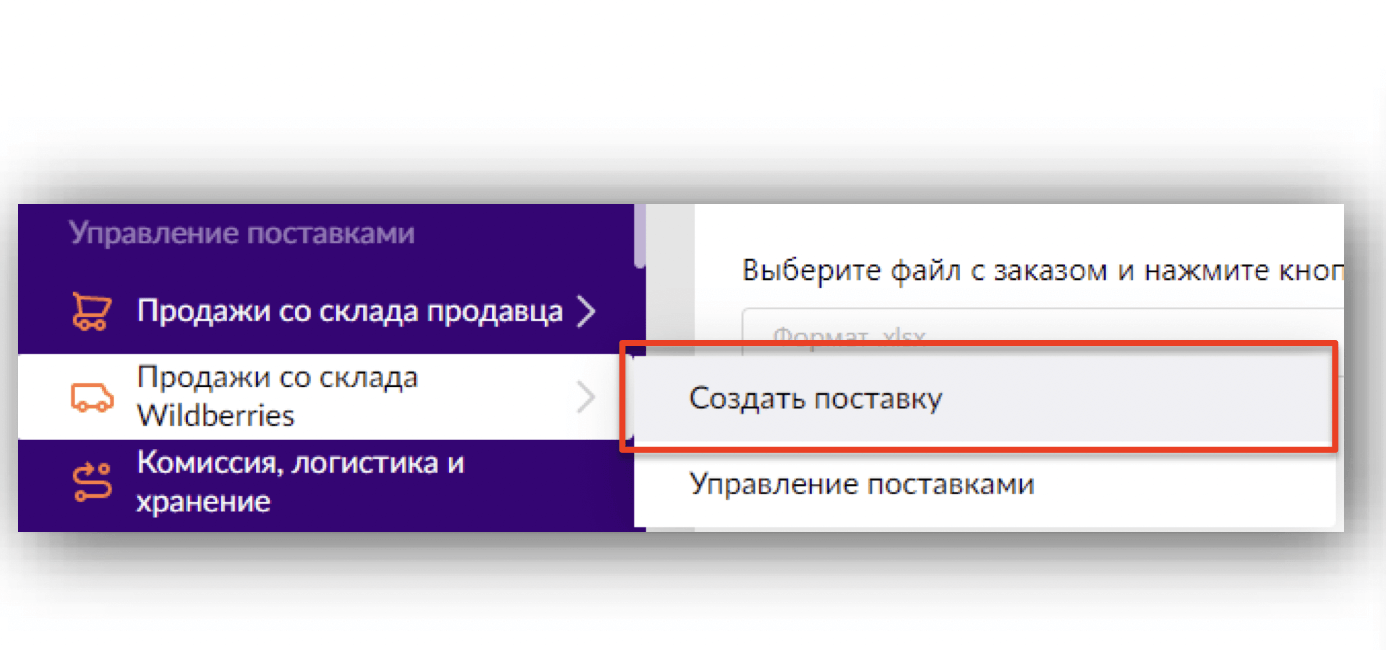1386x650 pixels.
Task: Open the Продажи со склада продавца section
Action: 349,312
